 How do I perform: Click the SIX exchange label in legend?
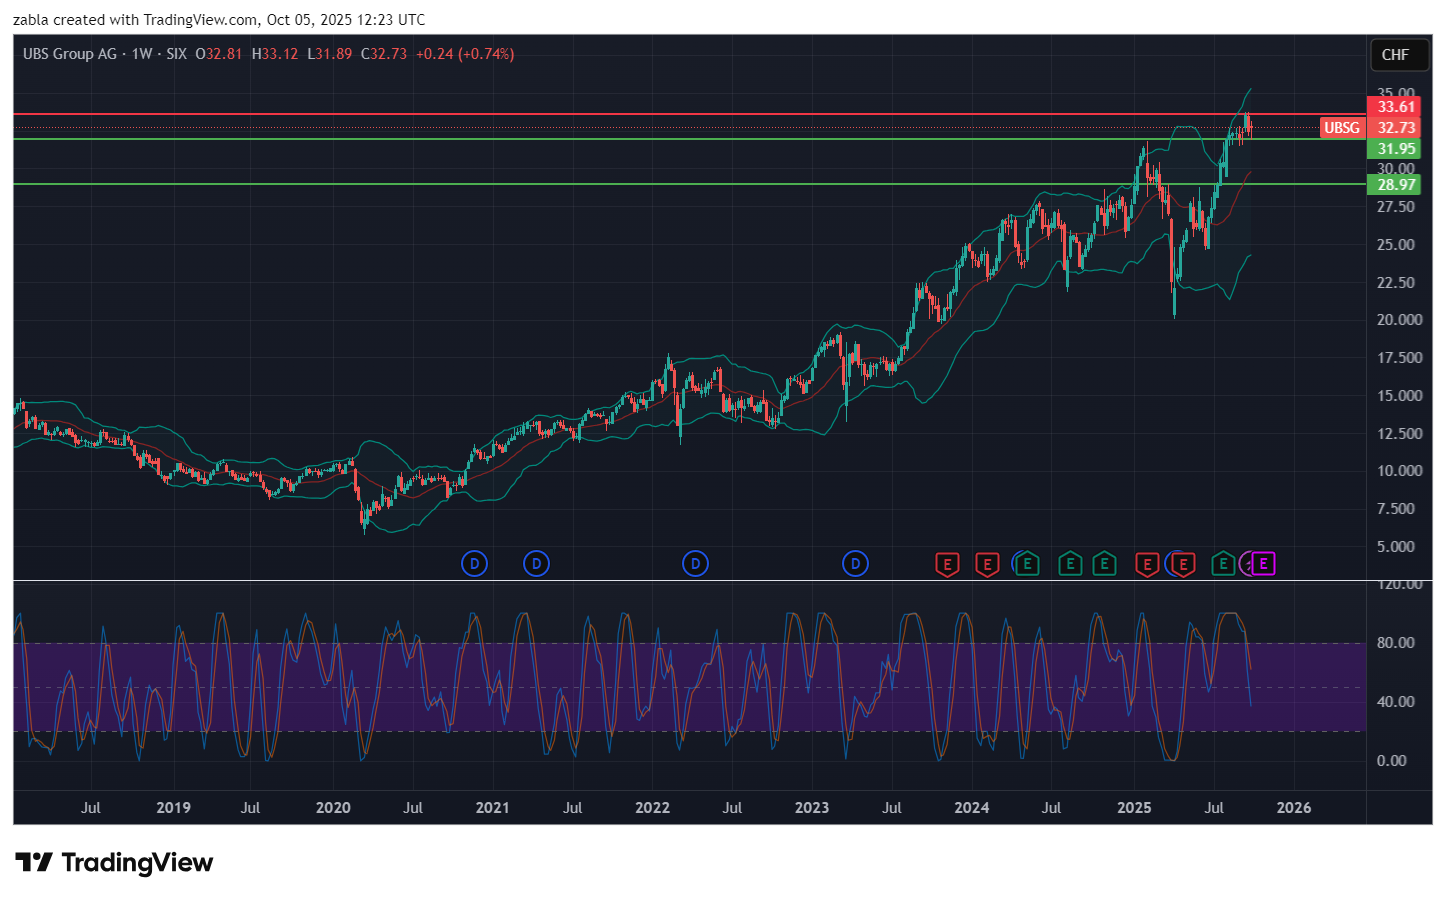point(176,54)
